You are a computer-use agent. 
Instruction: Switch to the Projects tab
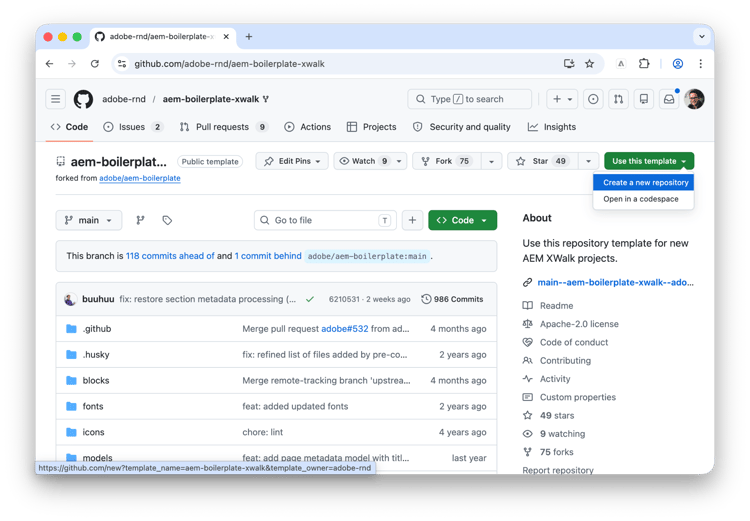pyautogui.click(x=372, y=127)
